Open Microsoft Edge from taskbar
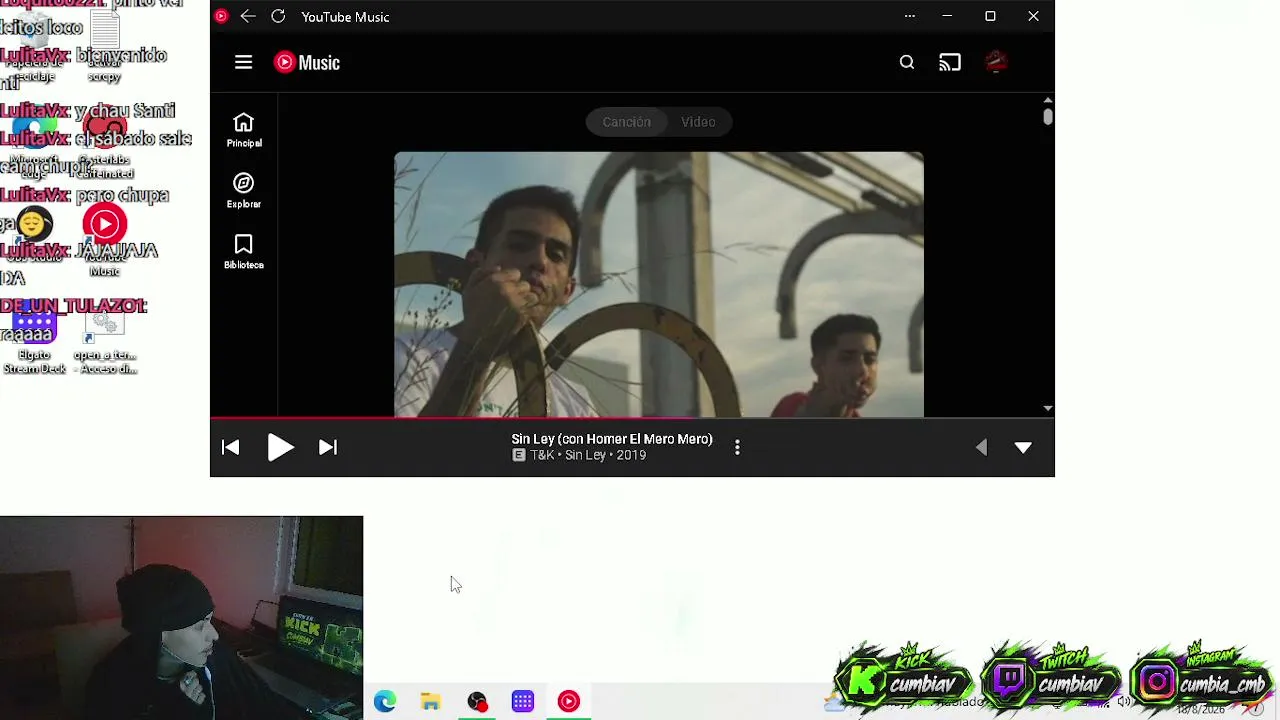Image resolution: width=1280 pixels, height=720 pixels. pyautogui.click(x=385, y=702)
